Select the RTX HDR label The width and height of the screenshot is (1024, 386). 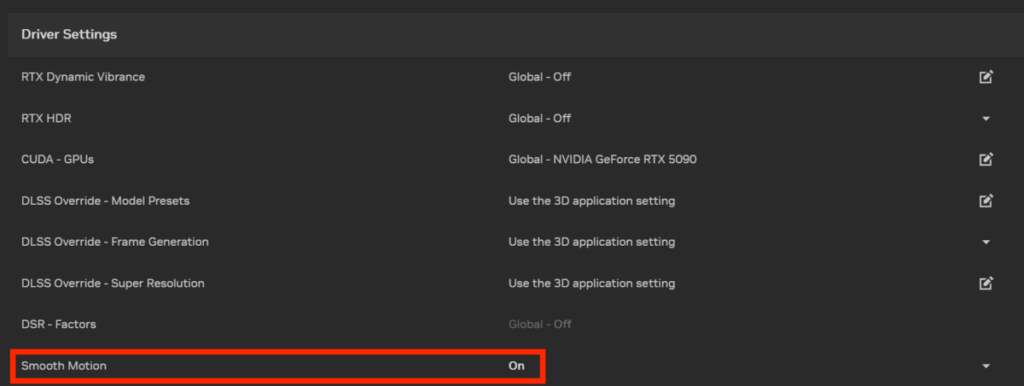46,118
